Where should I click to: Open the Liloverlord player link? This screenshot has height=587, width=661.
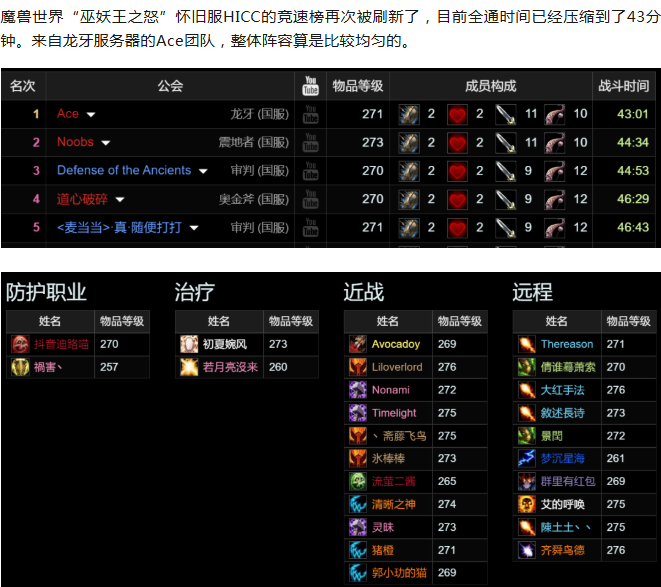coord(397,367)
